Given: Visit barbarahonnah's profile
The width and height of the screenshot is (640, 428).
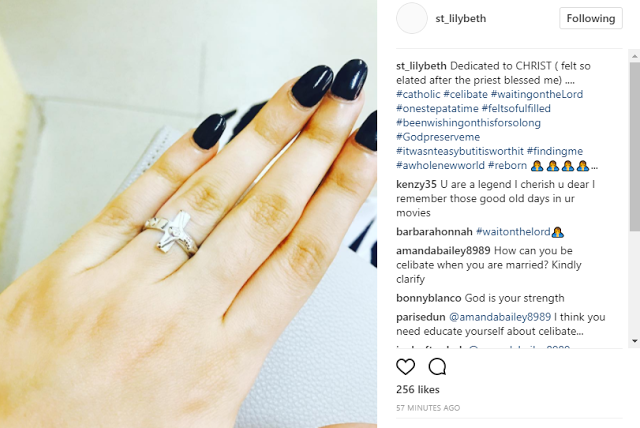Looking at the screenshot, I should [x=434, y=232].
